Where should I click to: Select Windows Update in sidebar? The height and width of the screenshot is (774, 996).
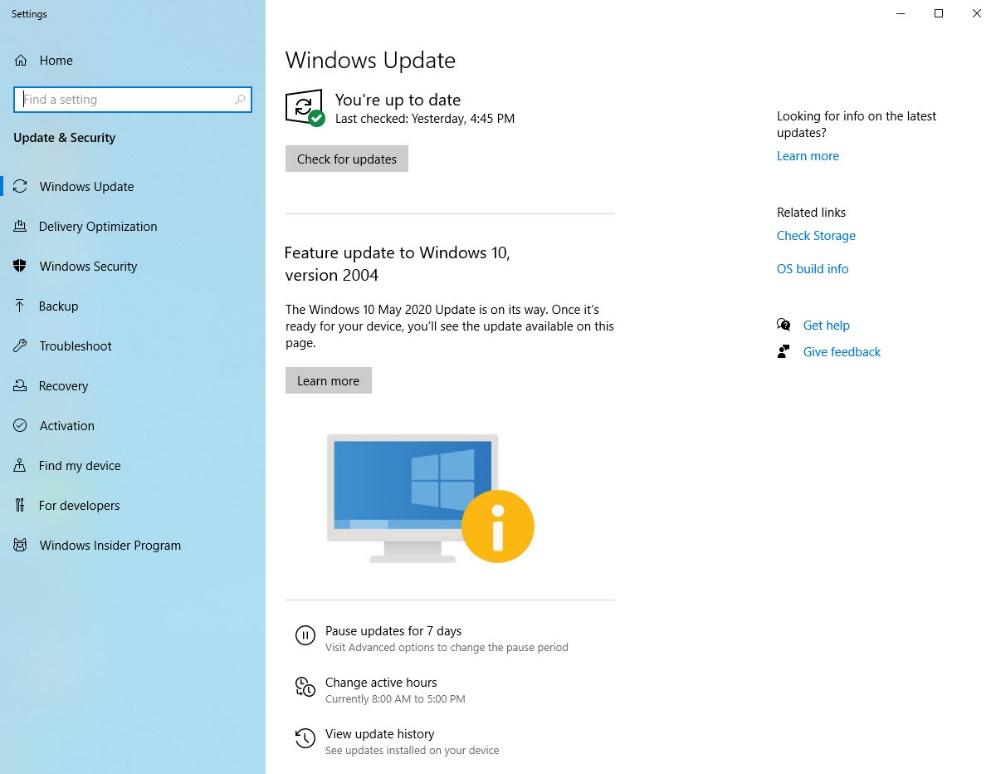click(x=86, y=187)
